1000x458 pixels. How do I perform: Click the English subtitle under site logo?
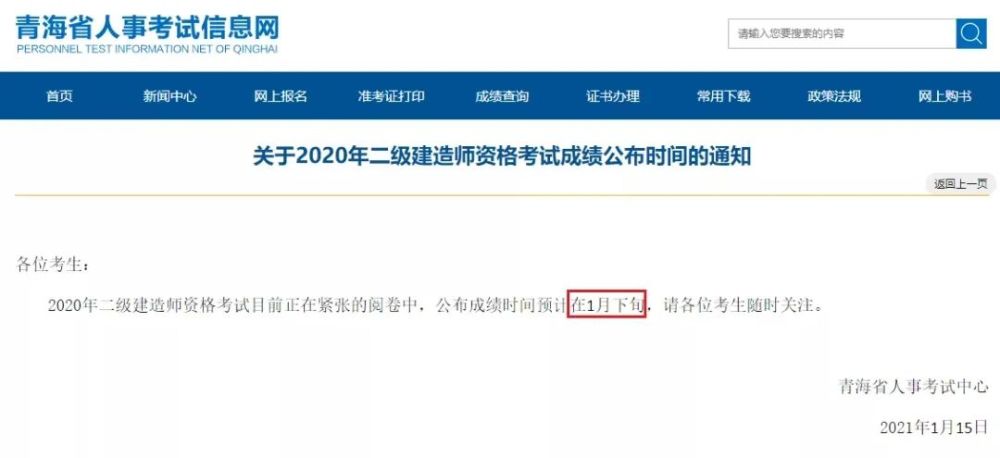click(147, 49)
